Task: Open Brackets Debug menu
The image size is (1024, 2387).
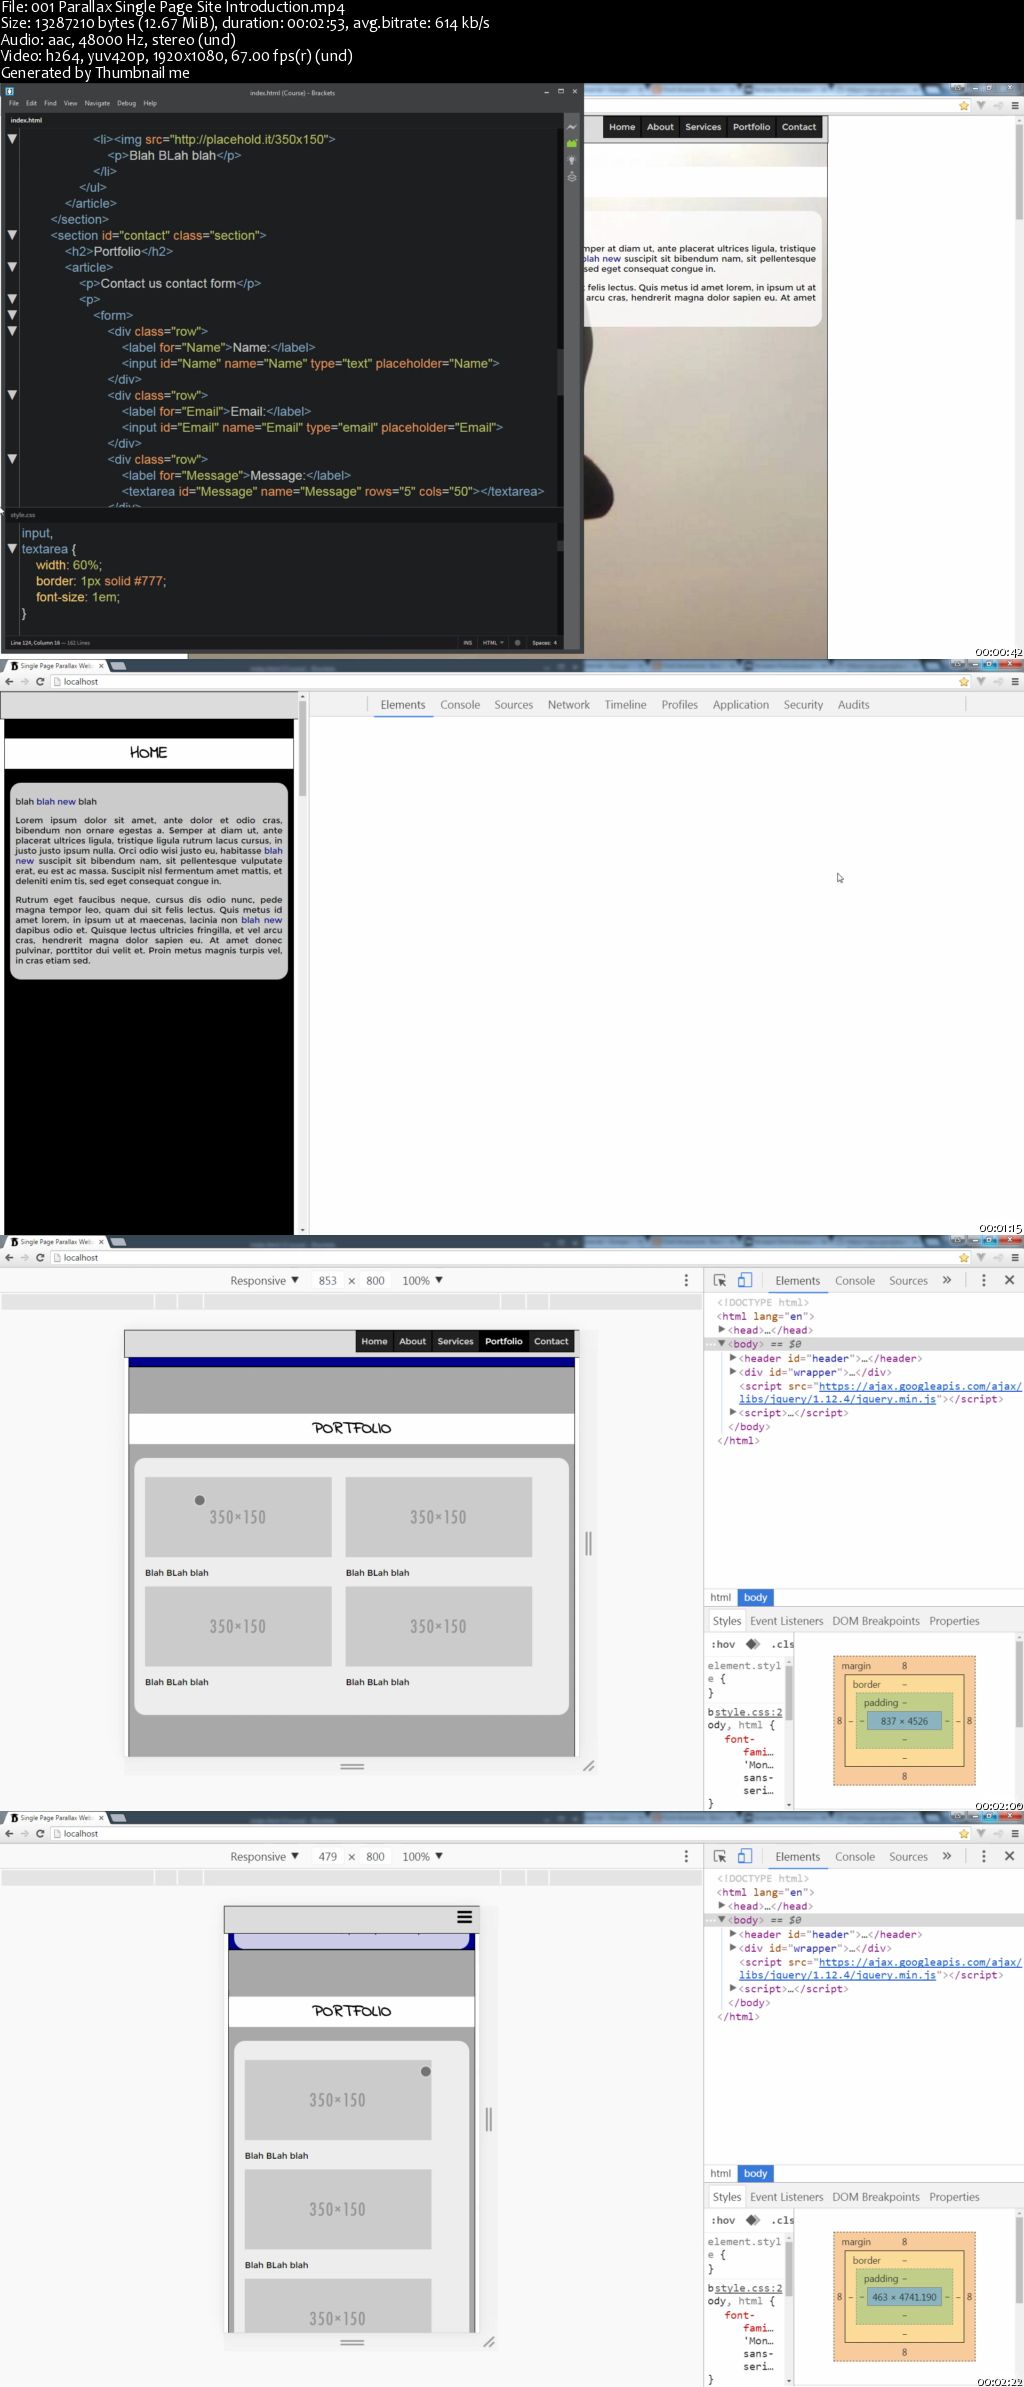Action: point(126,103)
